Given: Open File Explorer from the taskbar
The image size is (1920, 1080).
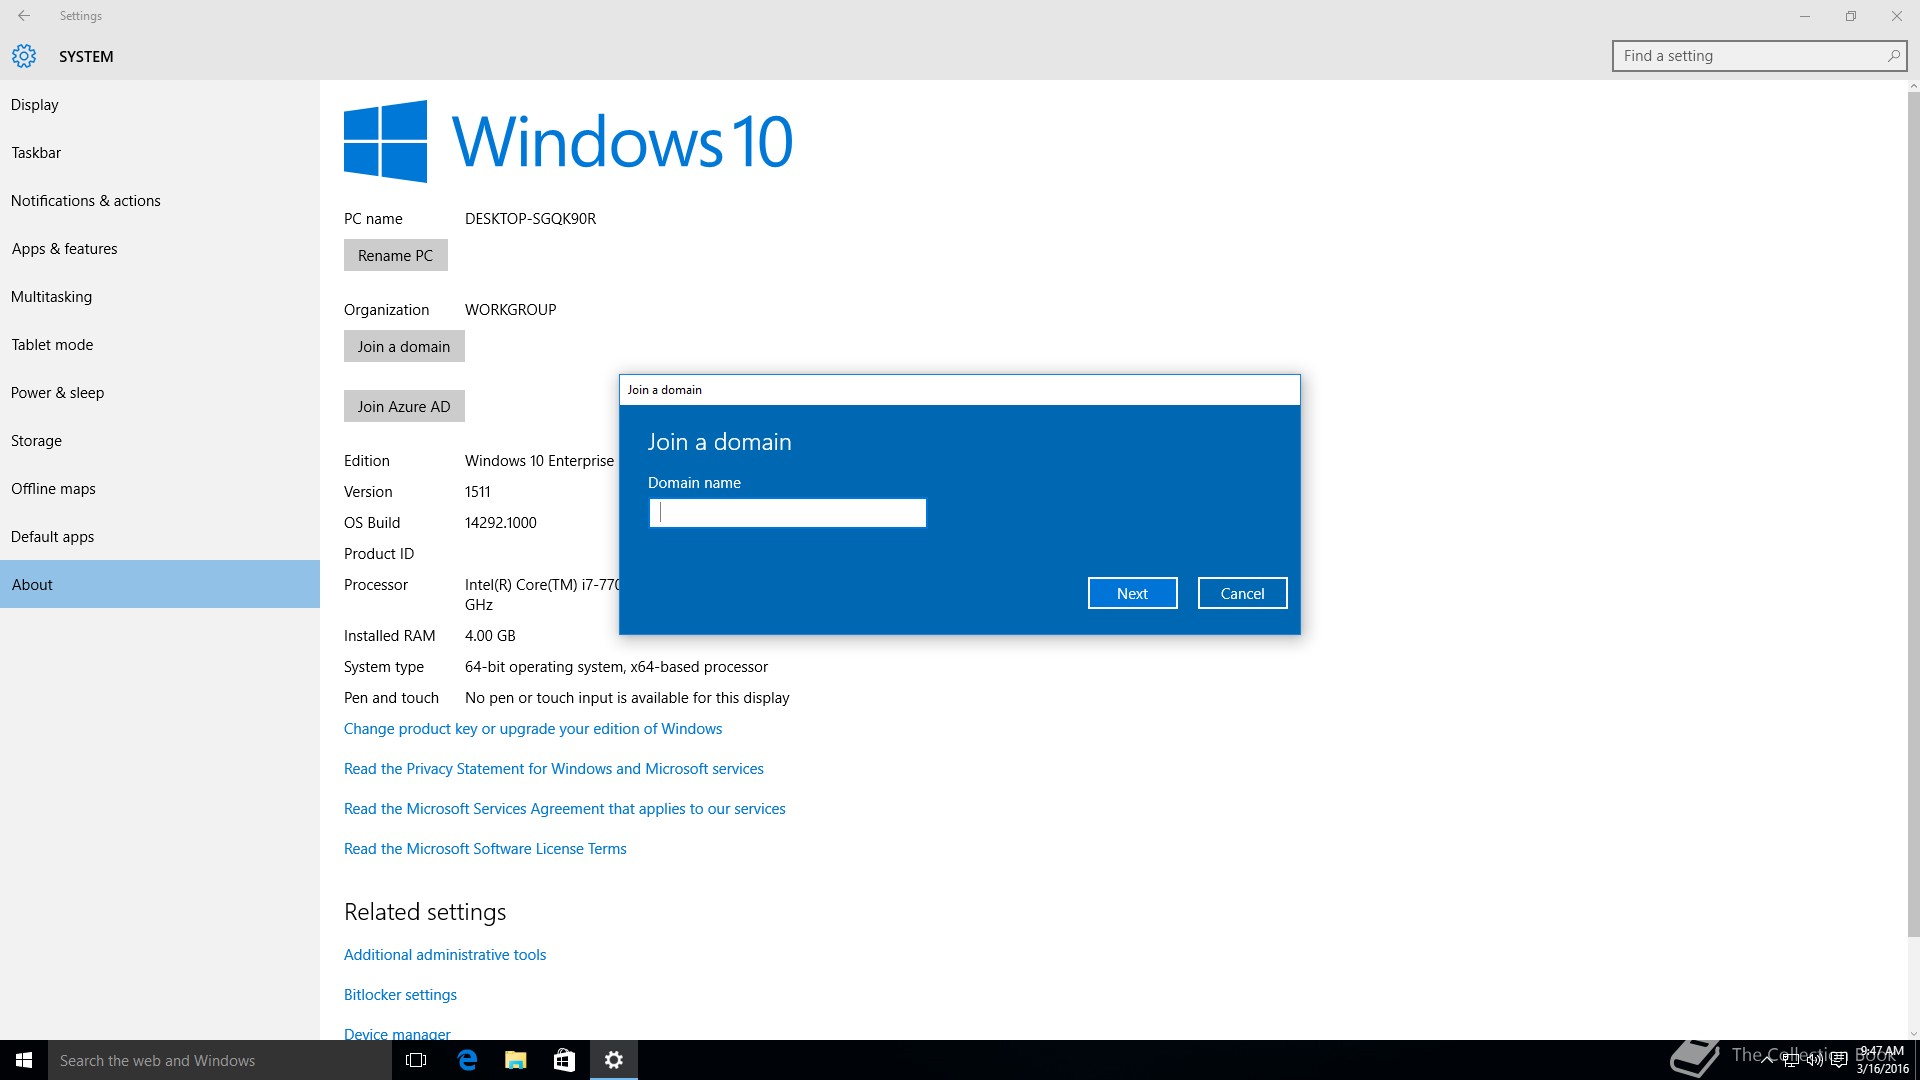Looking at the screenshot, I should coord(515,1060).
